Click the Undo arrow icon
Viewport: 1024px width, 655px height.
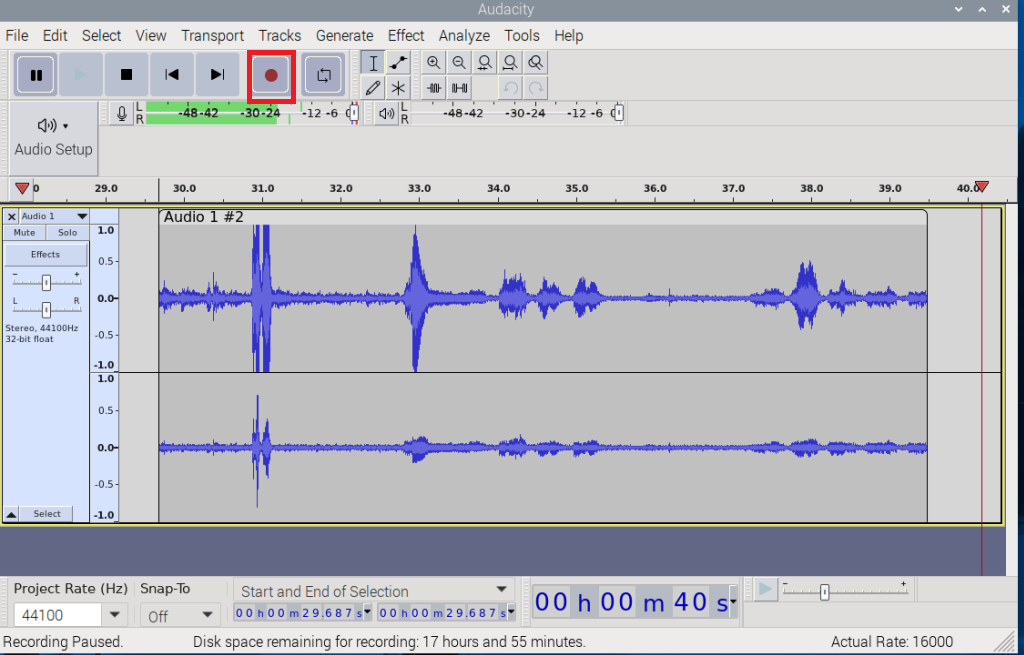click(510, 88)
